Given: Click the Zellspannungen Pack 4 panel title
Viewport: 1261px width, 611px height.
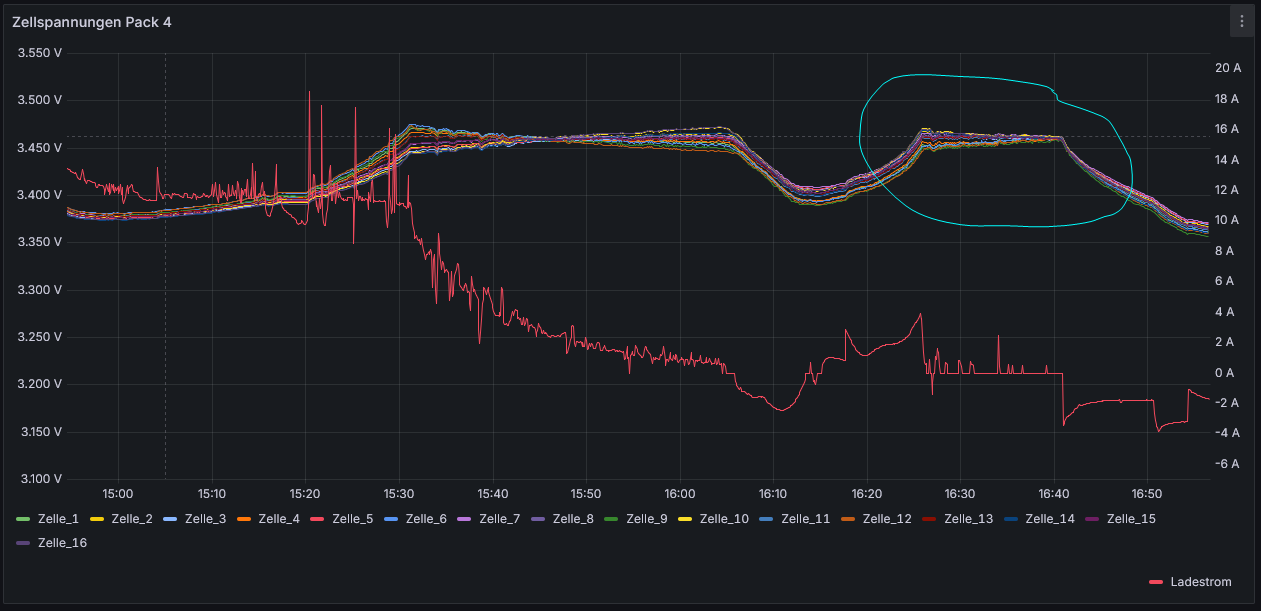Looking at the screenshot, I should pos(91,22).
